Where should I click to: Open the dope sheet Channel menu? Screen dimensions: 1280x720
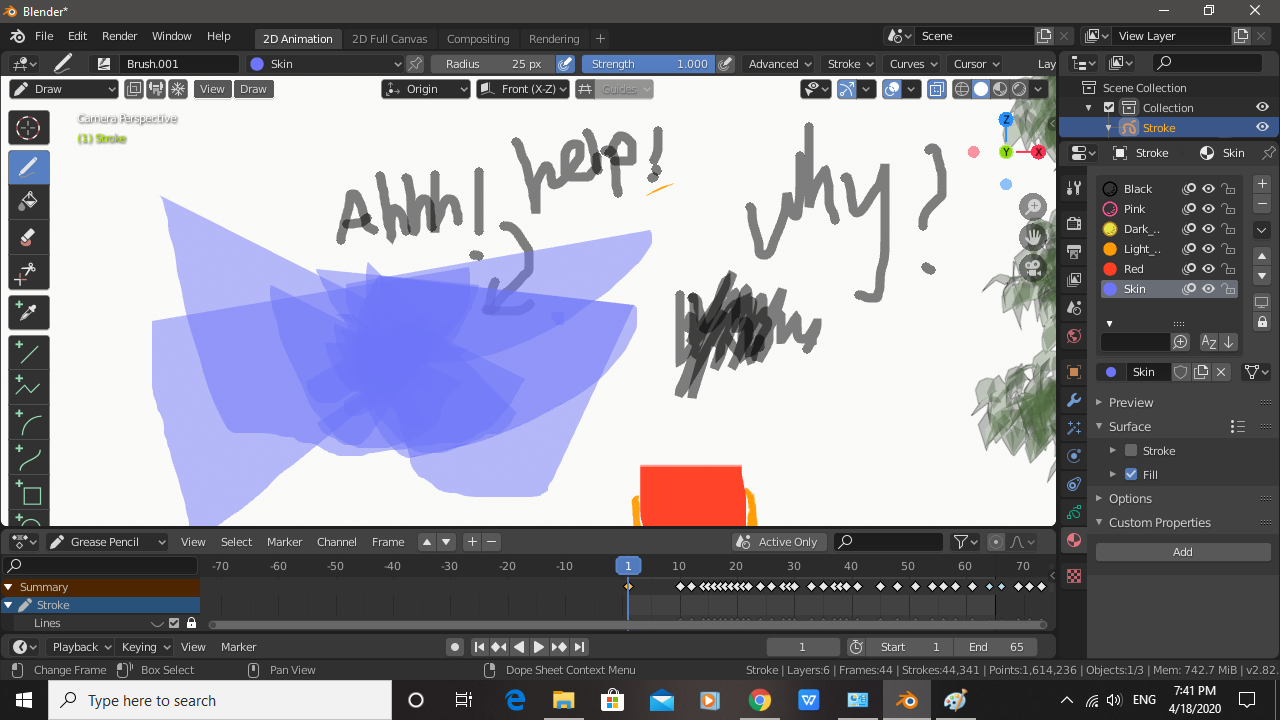click(x=337, y=542)
